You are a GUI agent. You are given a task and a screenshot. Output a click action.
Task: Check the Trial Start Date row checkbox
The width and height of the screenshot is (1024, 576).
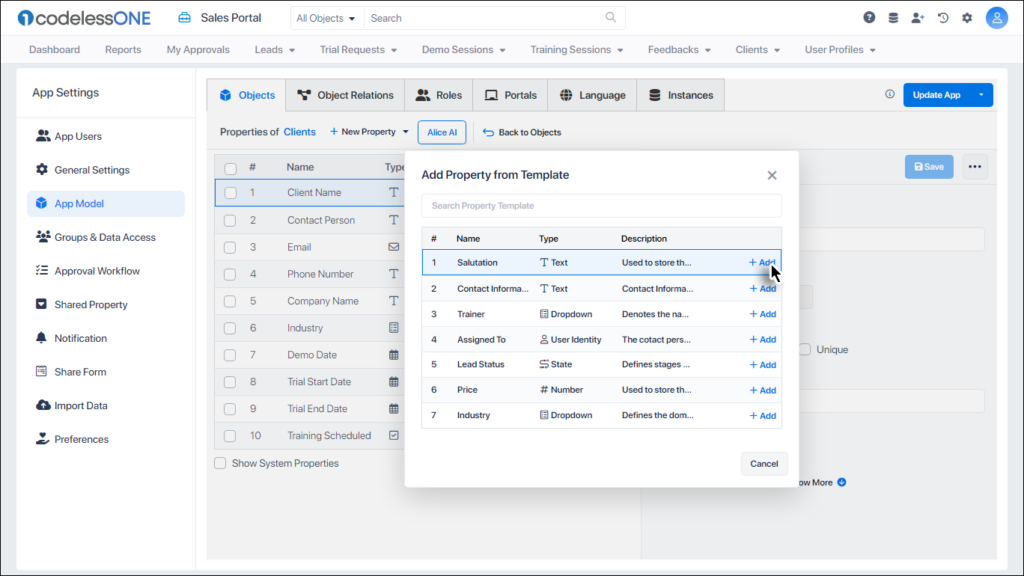coord(230,382)
